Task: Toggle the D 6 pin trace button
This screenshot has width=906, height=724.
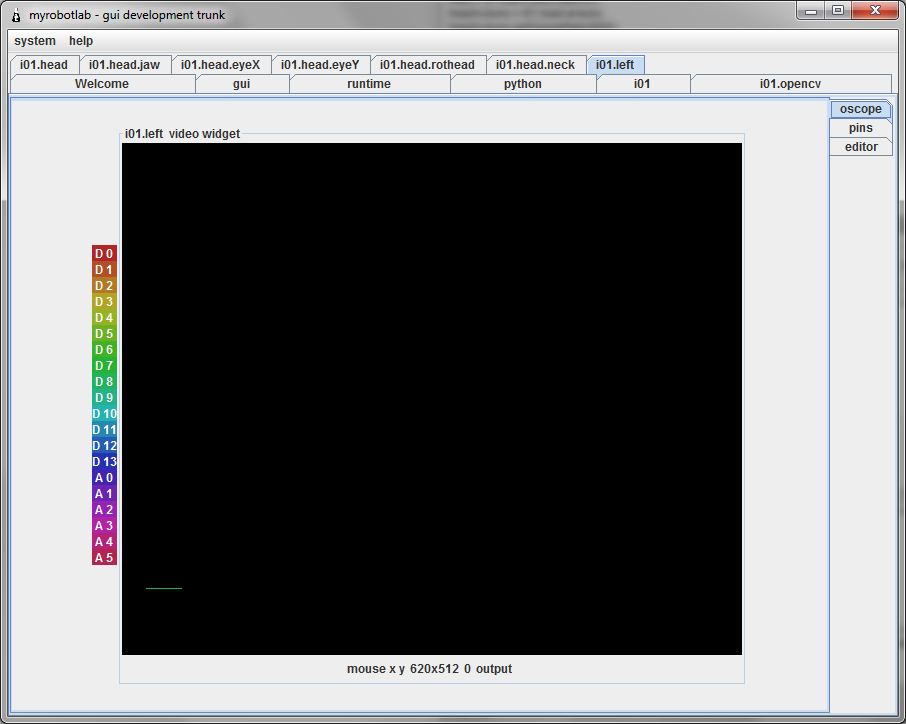Action: click(104, 350)
